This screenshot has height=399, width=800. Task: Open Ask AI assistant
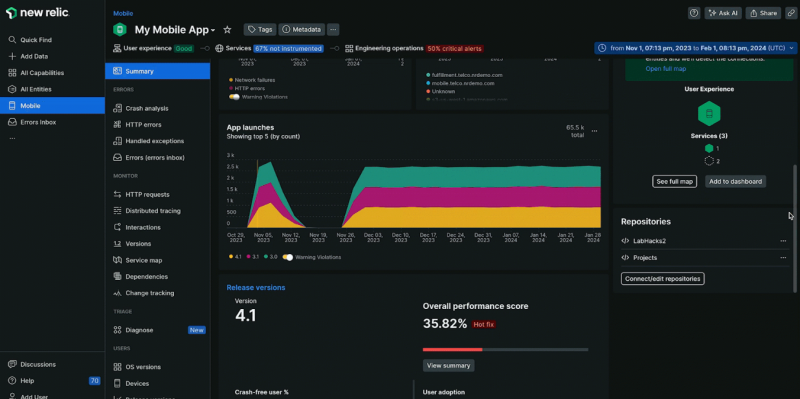pos(723,13)
